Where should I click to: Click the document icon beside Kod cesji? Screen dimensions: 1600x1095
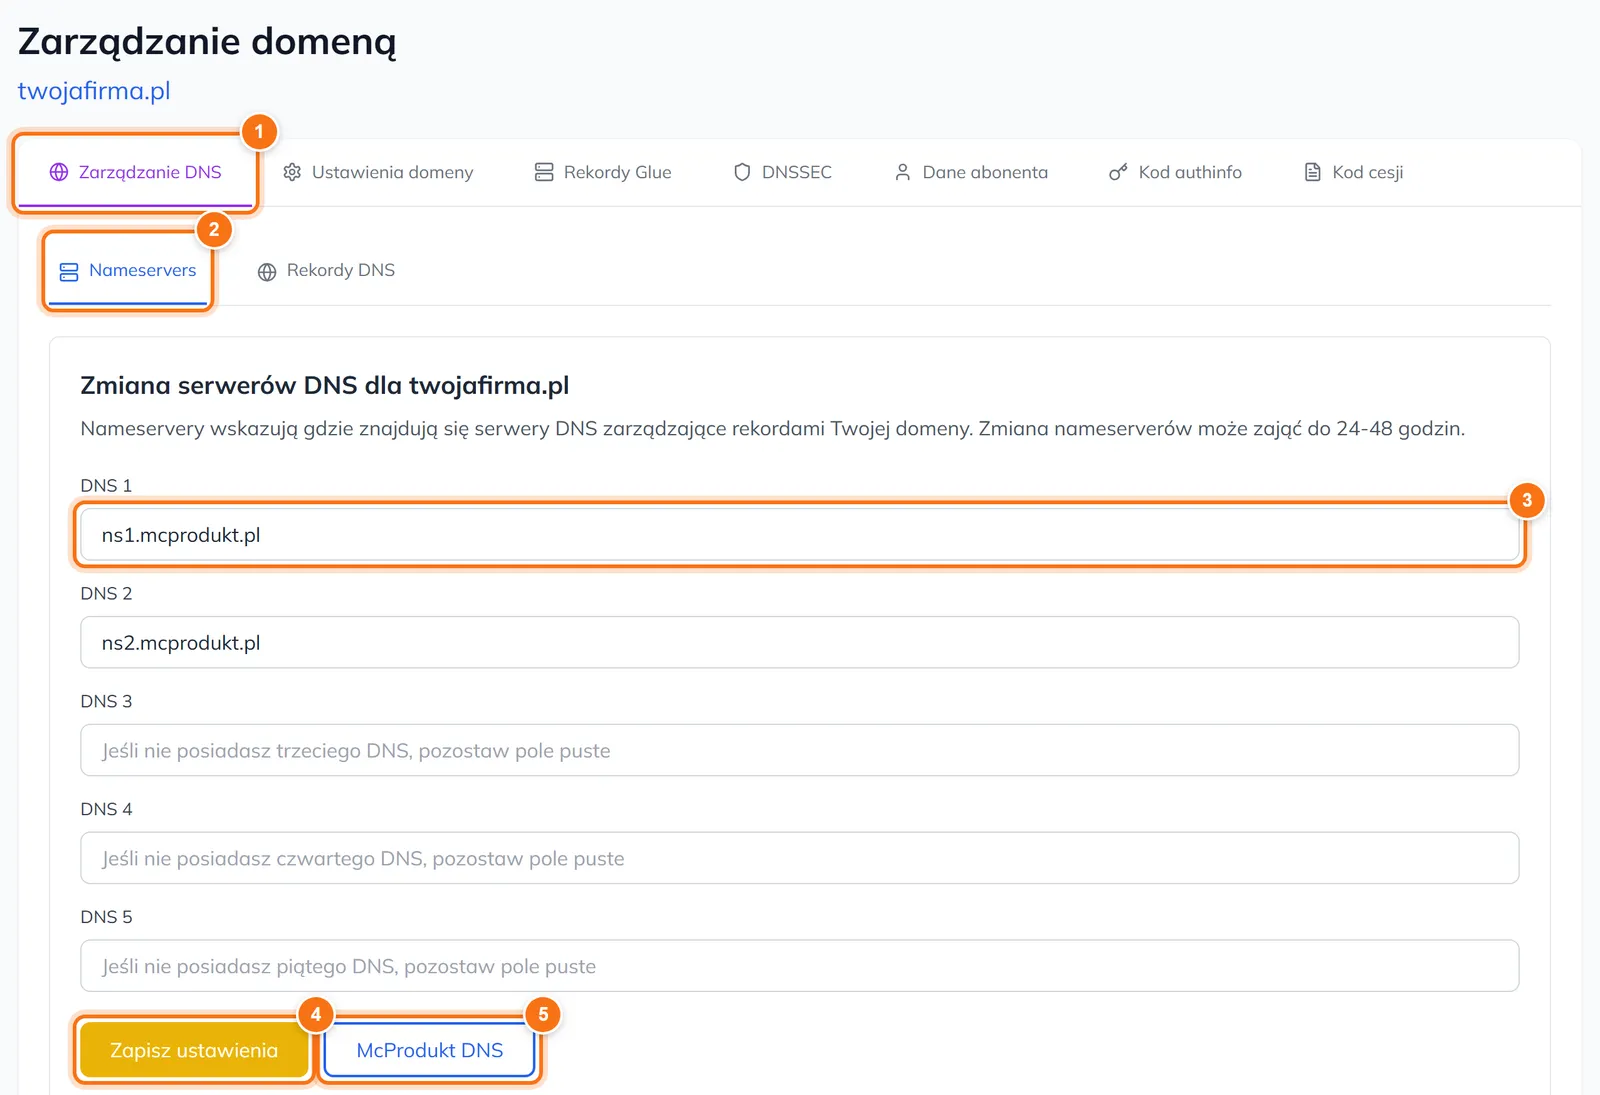coord(1313,172)
